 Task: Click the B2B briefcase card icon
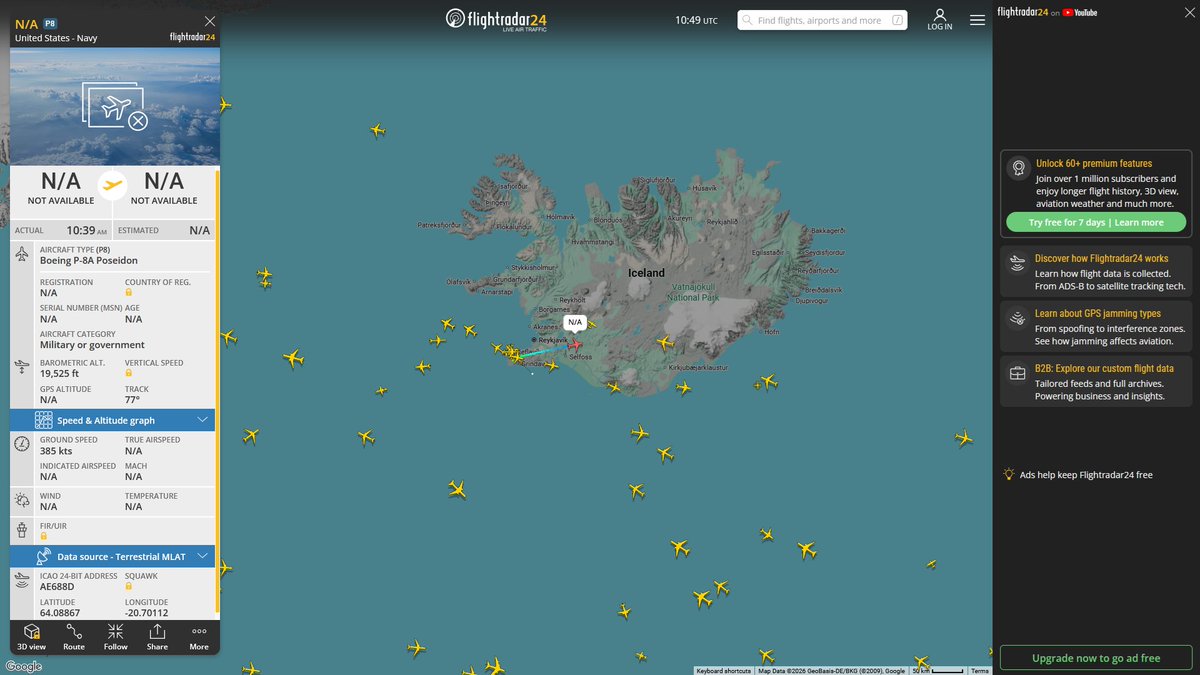(1017, 373)
